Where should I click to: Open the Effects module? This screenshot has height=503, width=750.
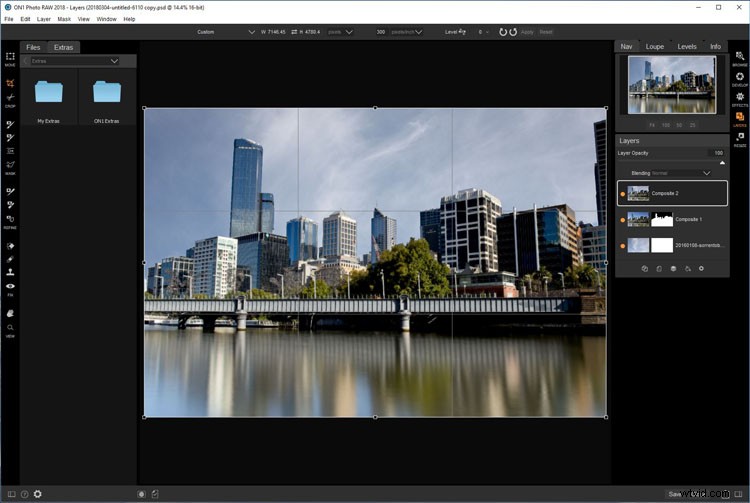click(739, 99)
